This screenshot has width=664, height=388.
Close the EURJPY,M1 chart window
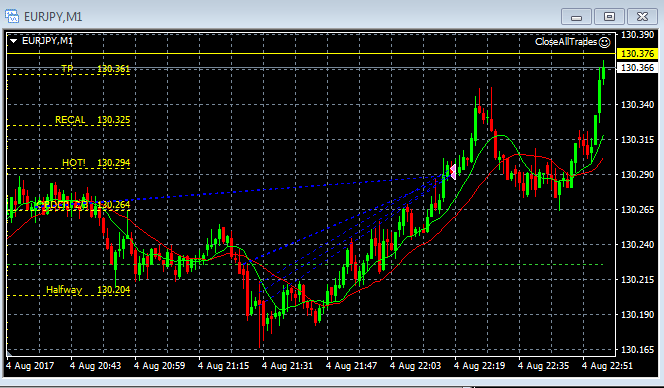pyautogui.click(x=642, y=17)
